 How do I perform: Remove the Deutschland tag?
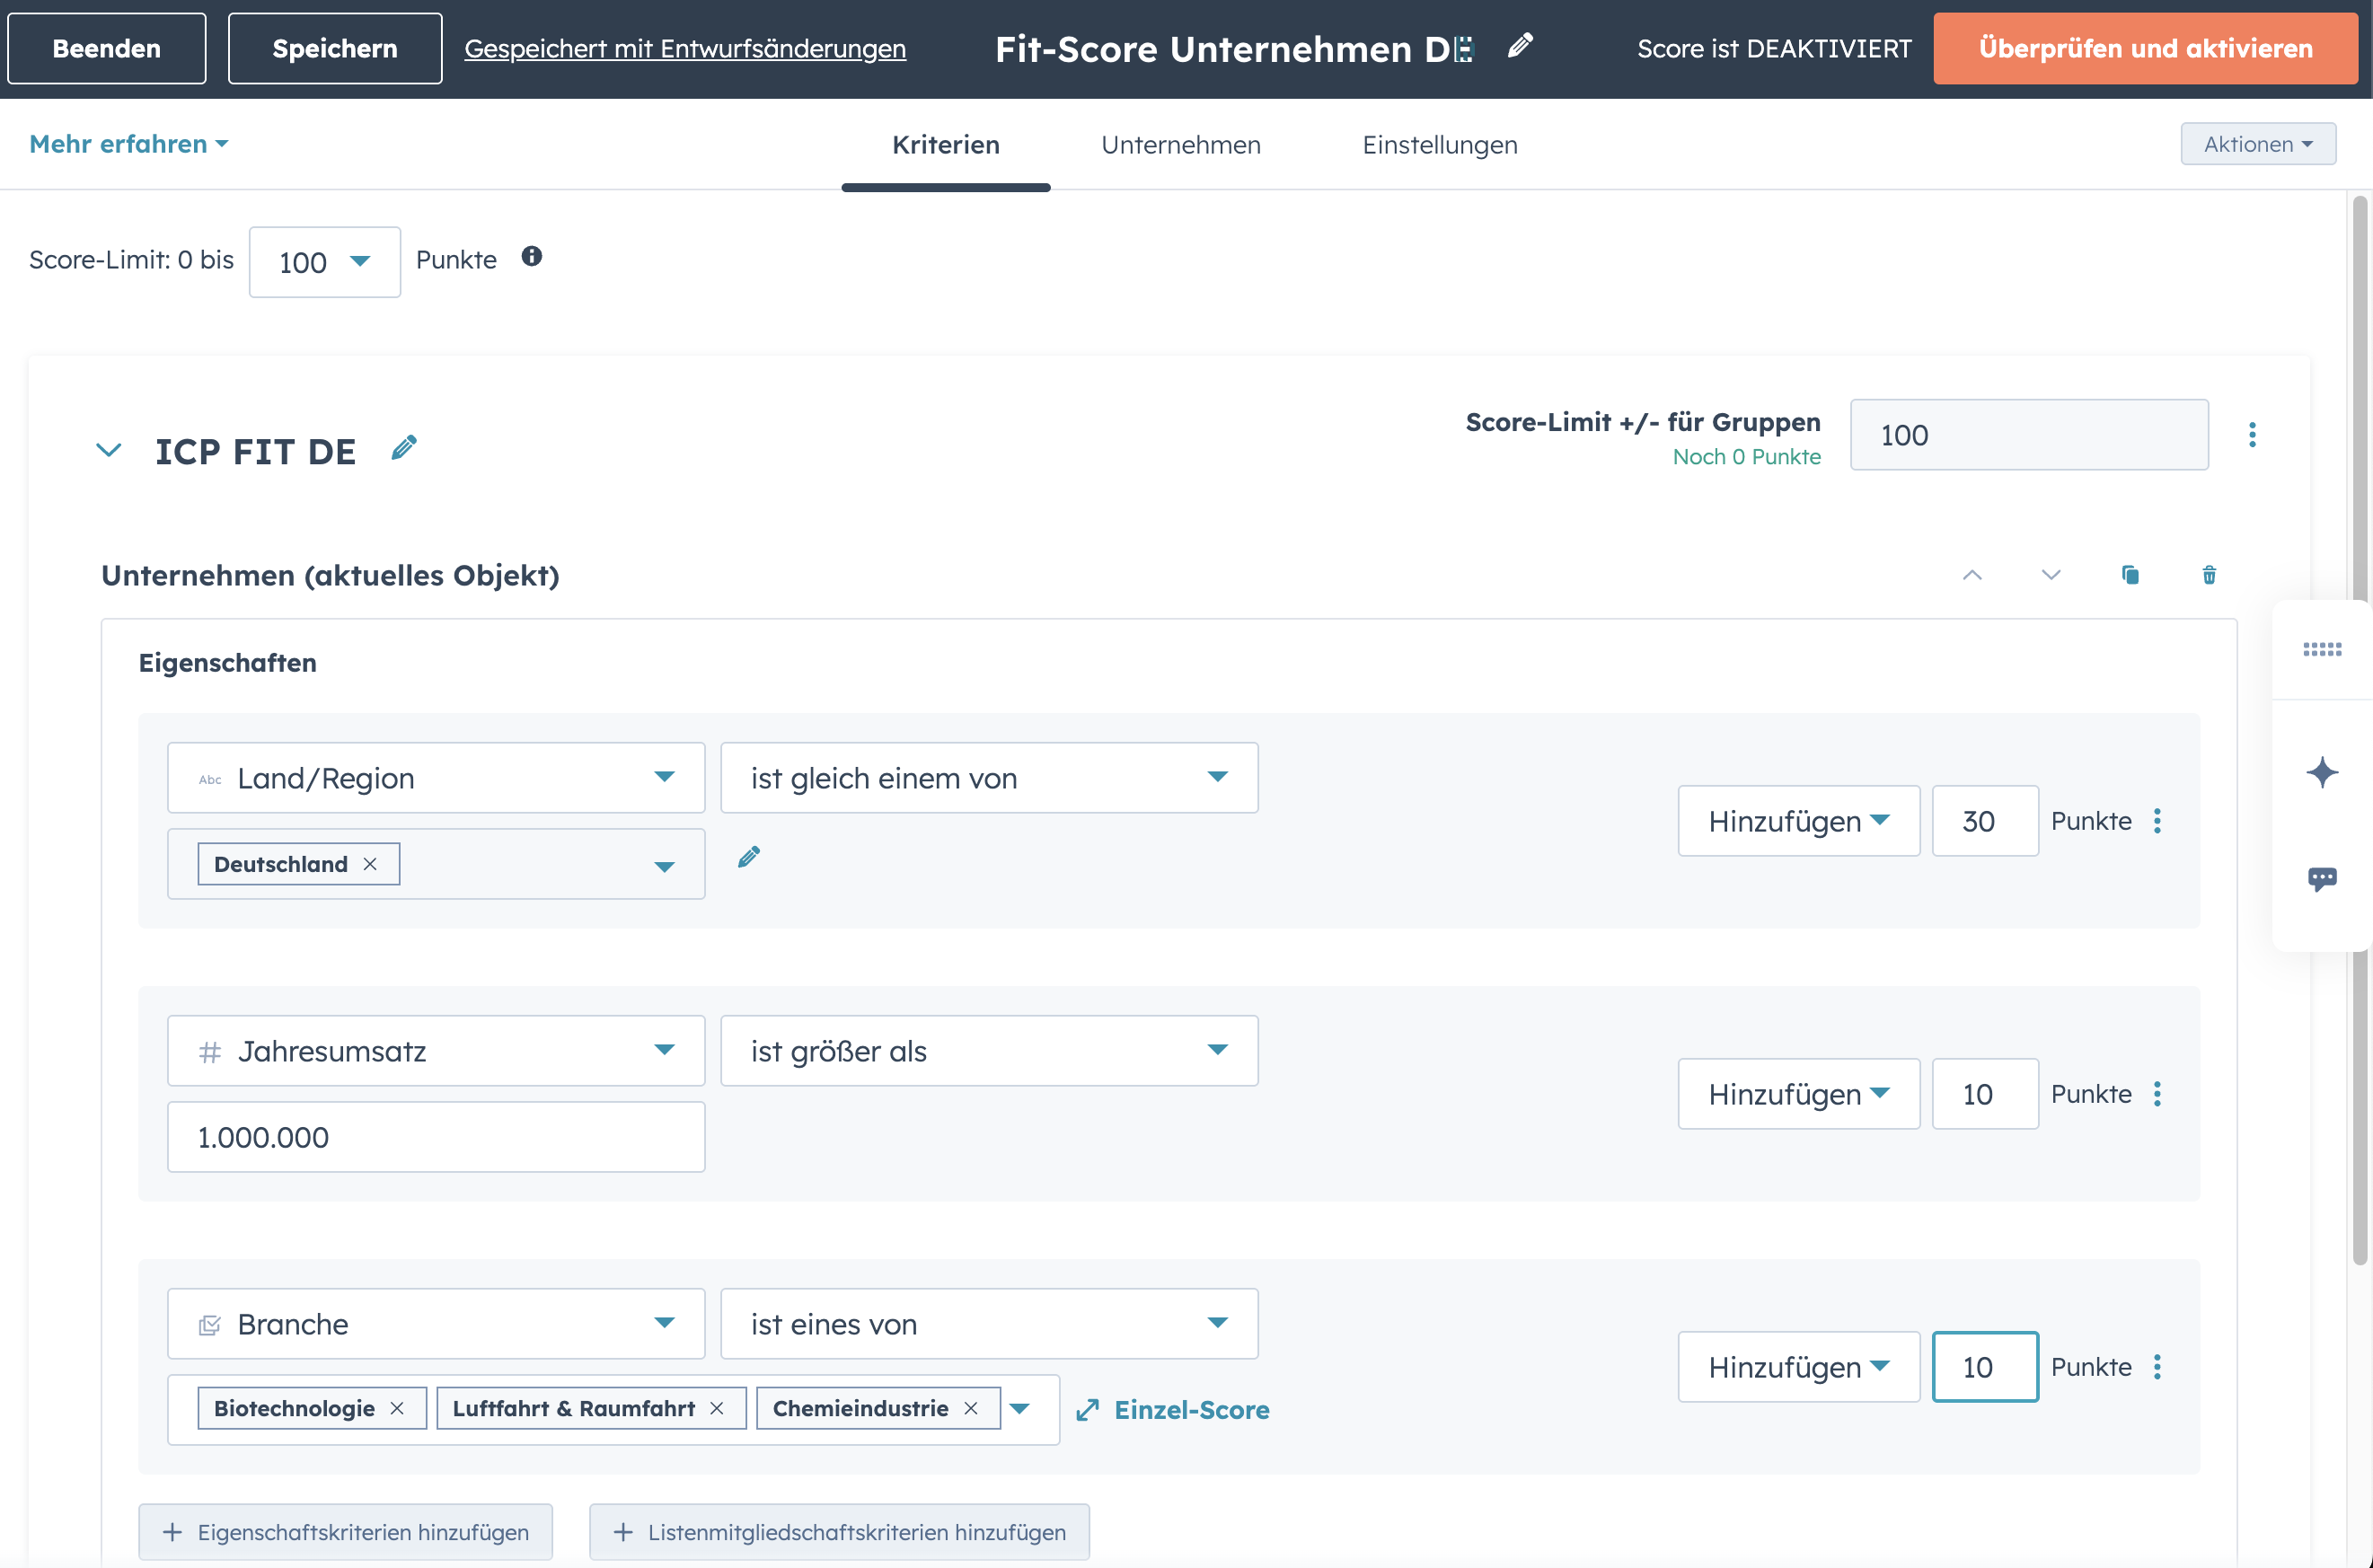pos(370,864)
